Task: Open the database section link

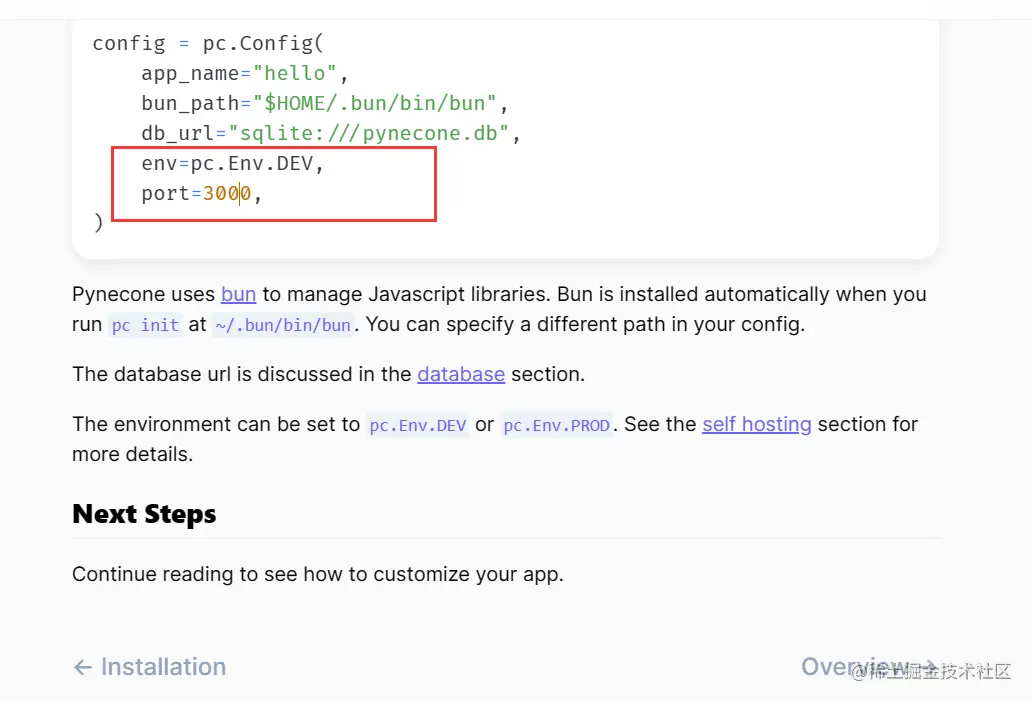Action: (x=461, y=374)
